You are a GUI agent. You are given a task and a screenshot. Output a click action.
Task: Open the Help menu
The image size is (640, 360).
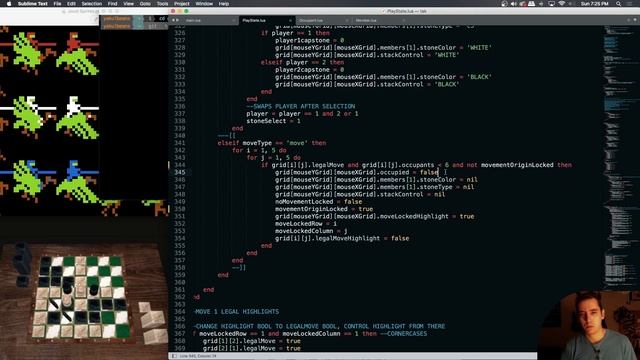[224, 4]
